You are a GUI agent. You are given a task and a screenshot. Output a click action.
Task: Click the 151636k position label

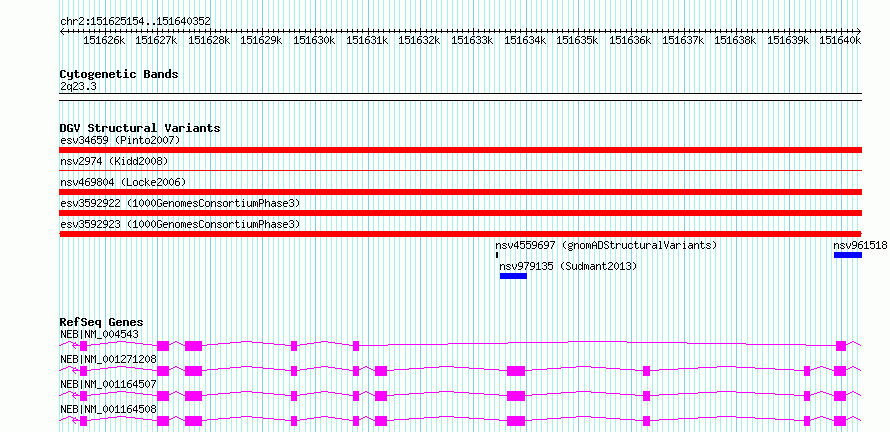(x=630, y=40)
